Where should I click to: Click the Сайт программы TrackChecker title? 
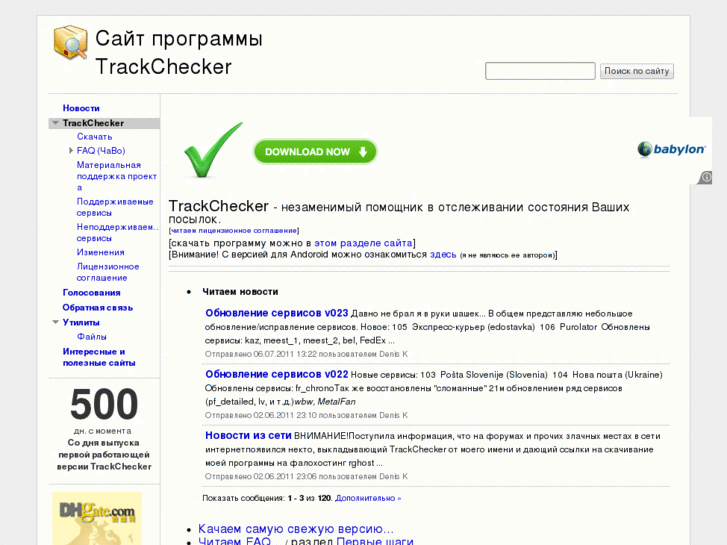[179, 52]
